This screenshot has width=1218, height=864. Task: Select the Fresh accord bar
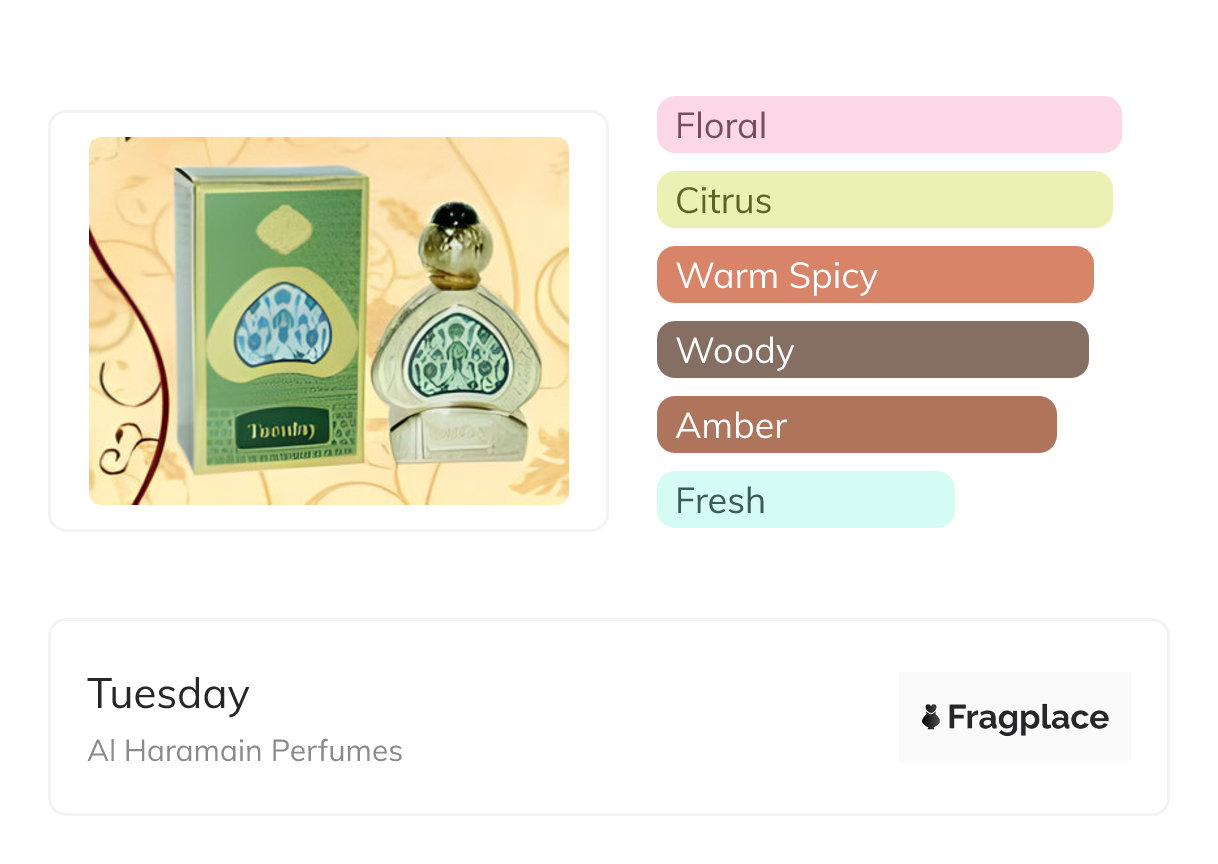[x=805, y=500]
